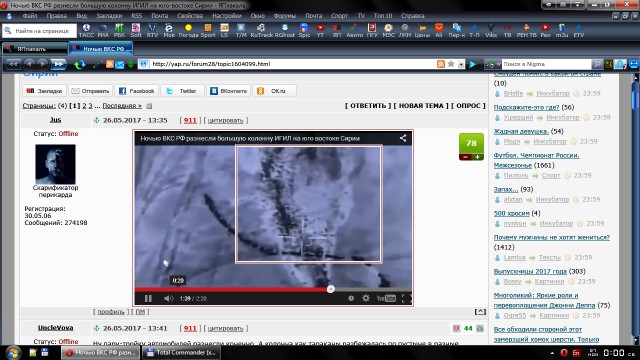The width and height of the screenshot is (640, 360).
Task: Click the unplayed grey part of video timeline
Action: [x=373, y=289]
